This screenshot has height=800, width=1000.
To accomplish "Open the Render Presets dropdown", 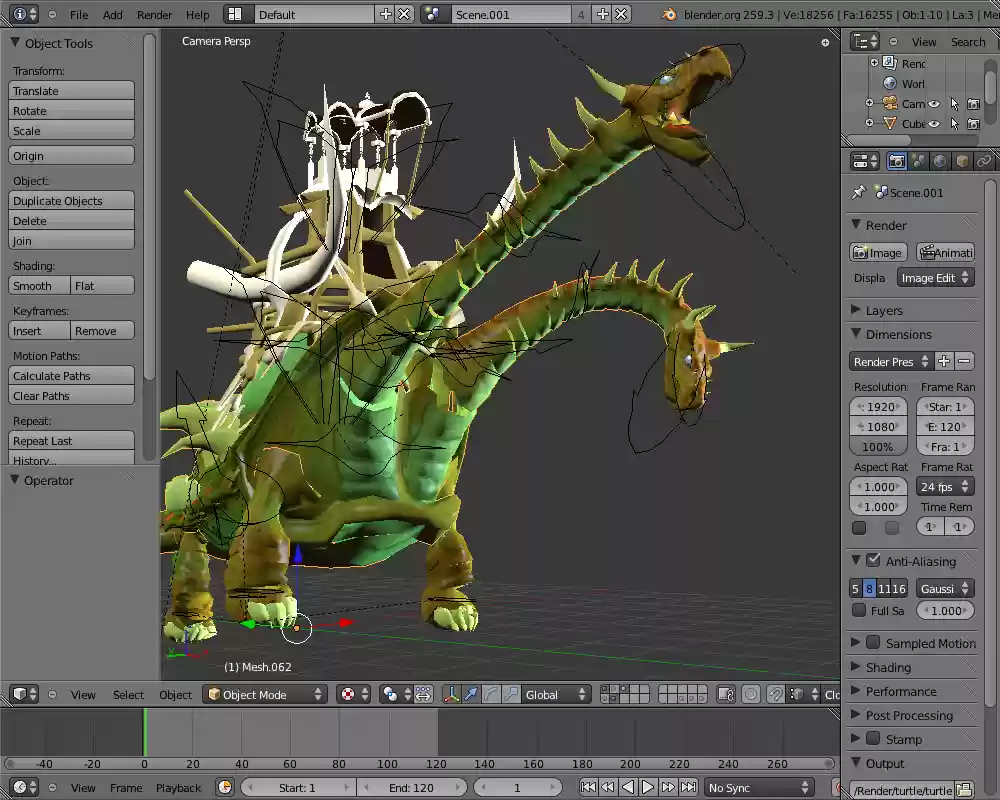I will pyautogui.click(x=888, y=361).
